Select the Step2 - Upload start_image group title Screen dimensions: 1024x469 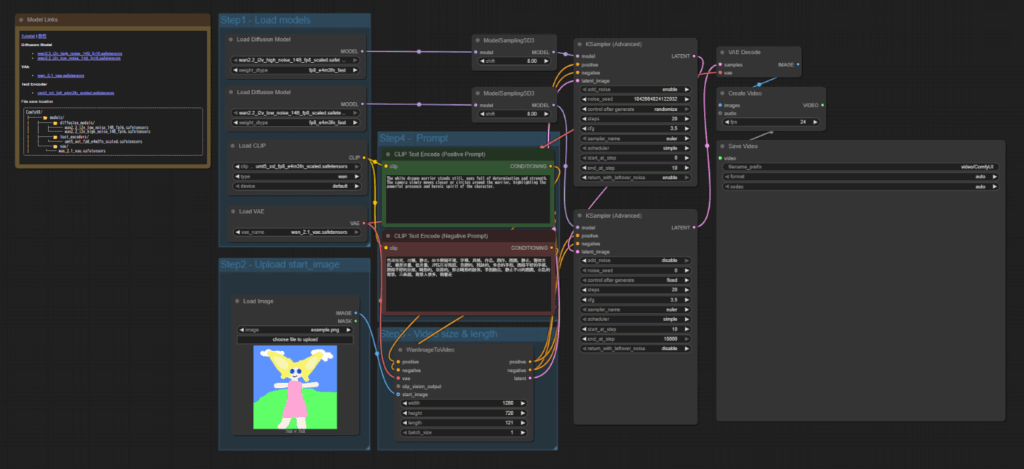(280, 265)
